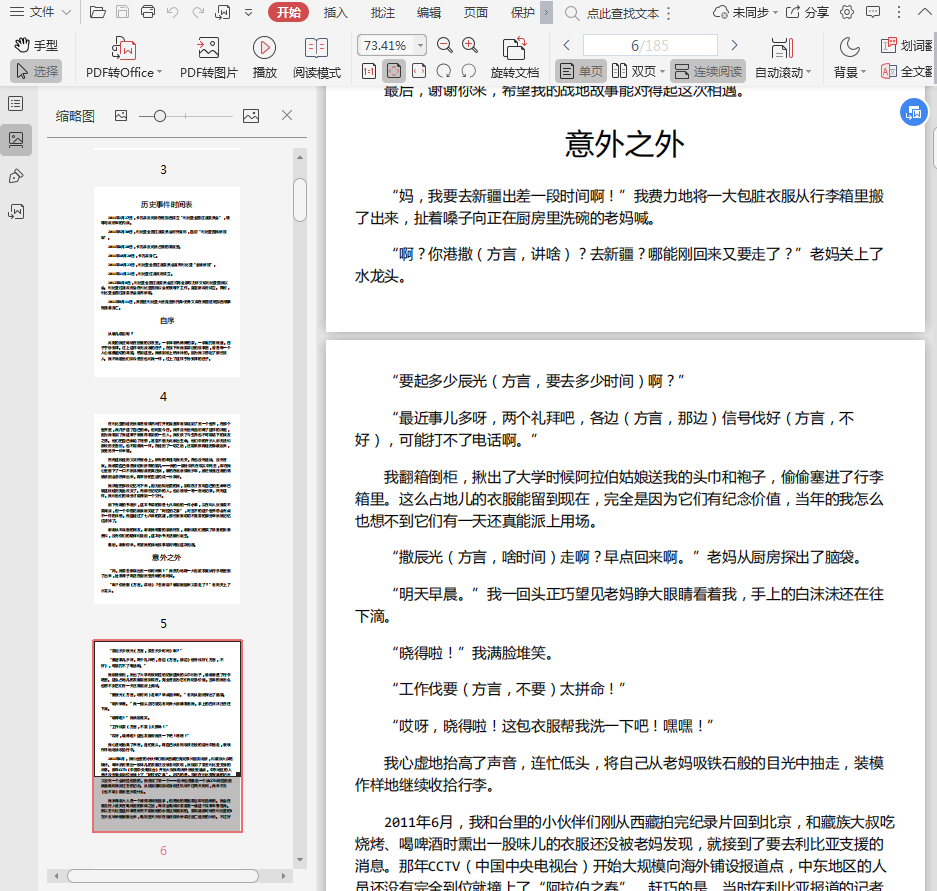Screen dimensions: 937x891
Task: Close the 缩略图 thumbnail panel
Action: coord(287,115)
